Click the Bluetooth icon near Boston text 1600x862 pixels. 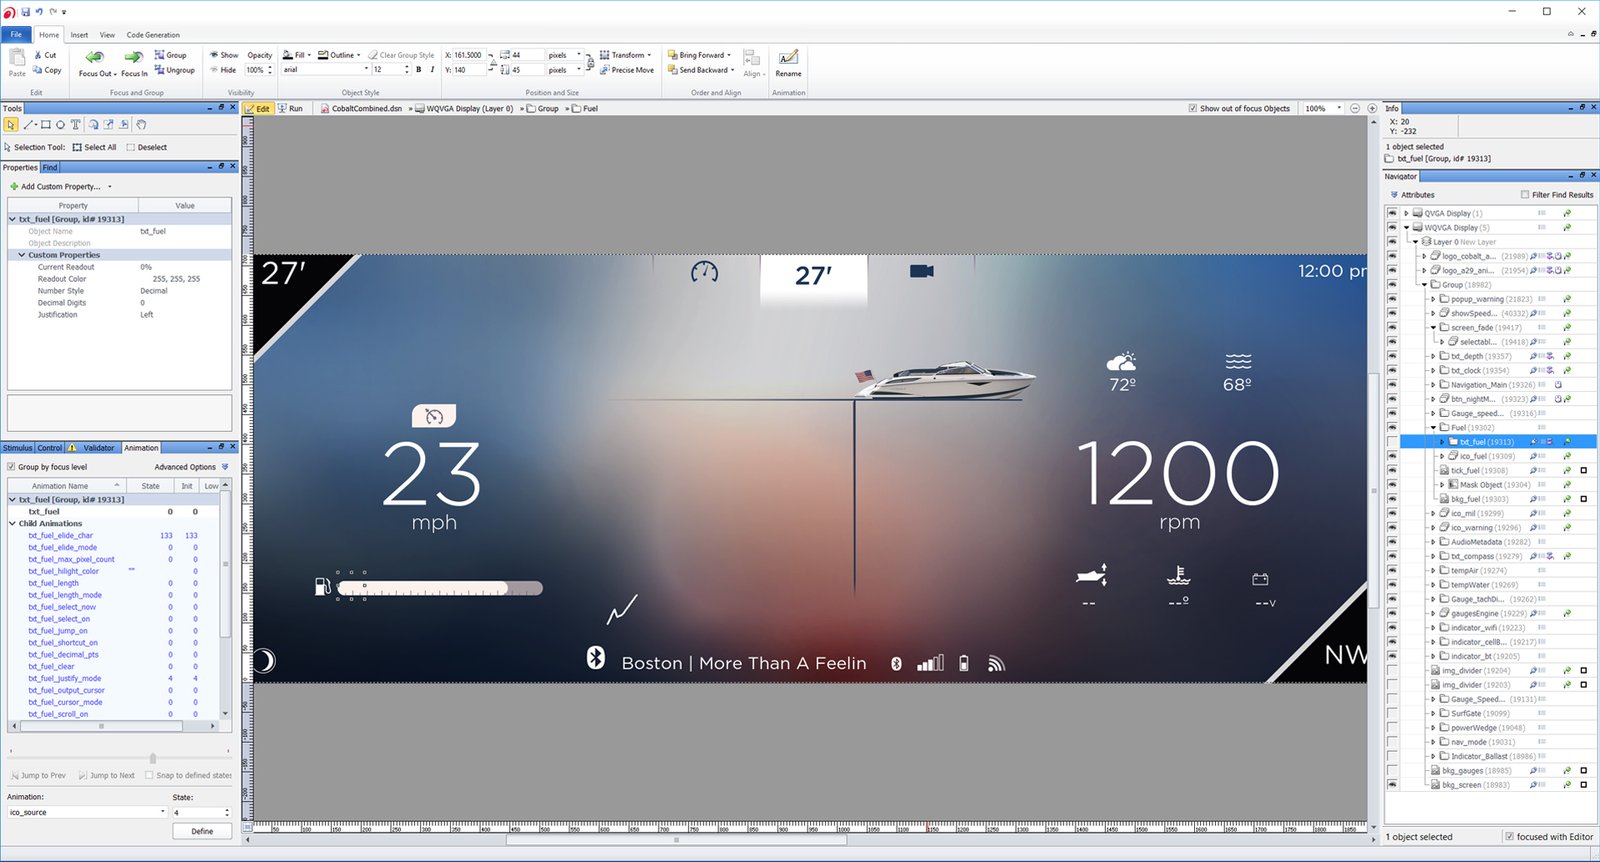pyautogui.click(x=596, y=657)
